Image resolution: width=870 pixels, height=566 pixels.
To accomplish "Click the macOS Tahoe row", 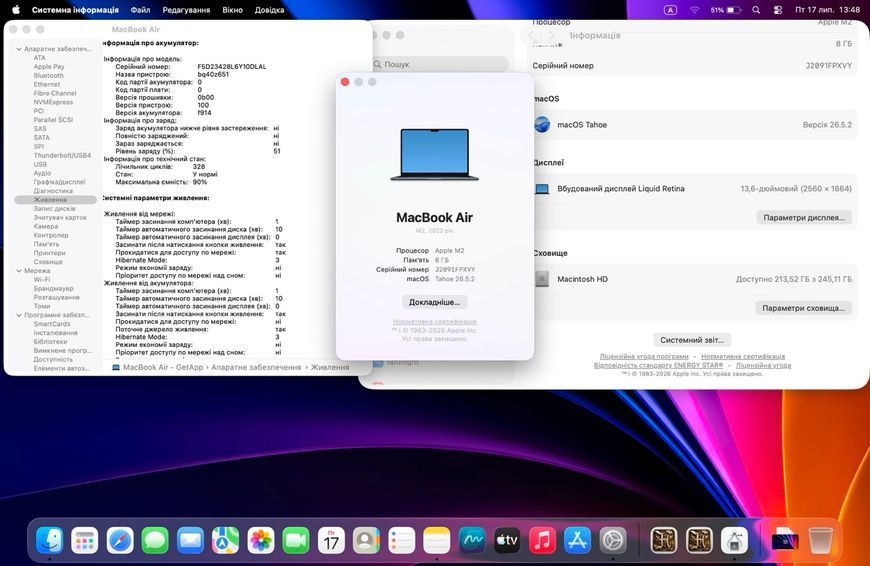I will 693,125.
